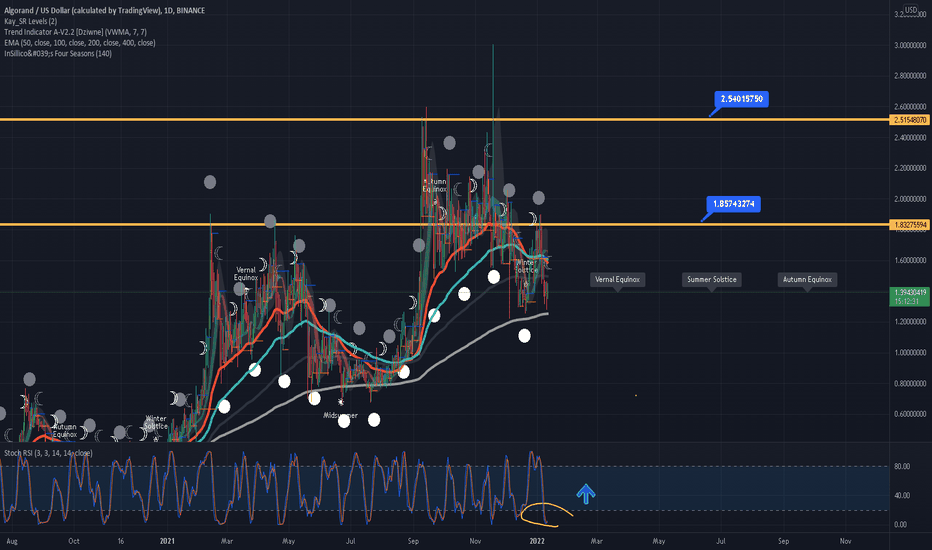This screenshot has height=550, width=932.
Task: Select the Summer Solstice season marker
Action: click(711, 279)
